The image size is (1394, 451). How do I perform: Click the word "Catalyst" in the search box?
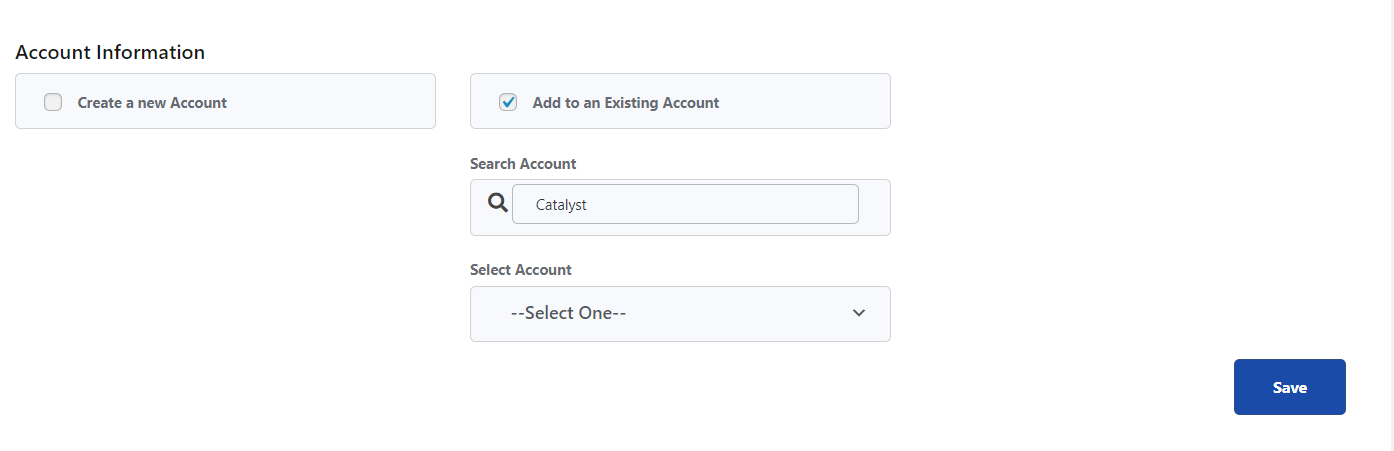(561, 205)
